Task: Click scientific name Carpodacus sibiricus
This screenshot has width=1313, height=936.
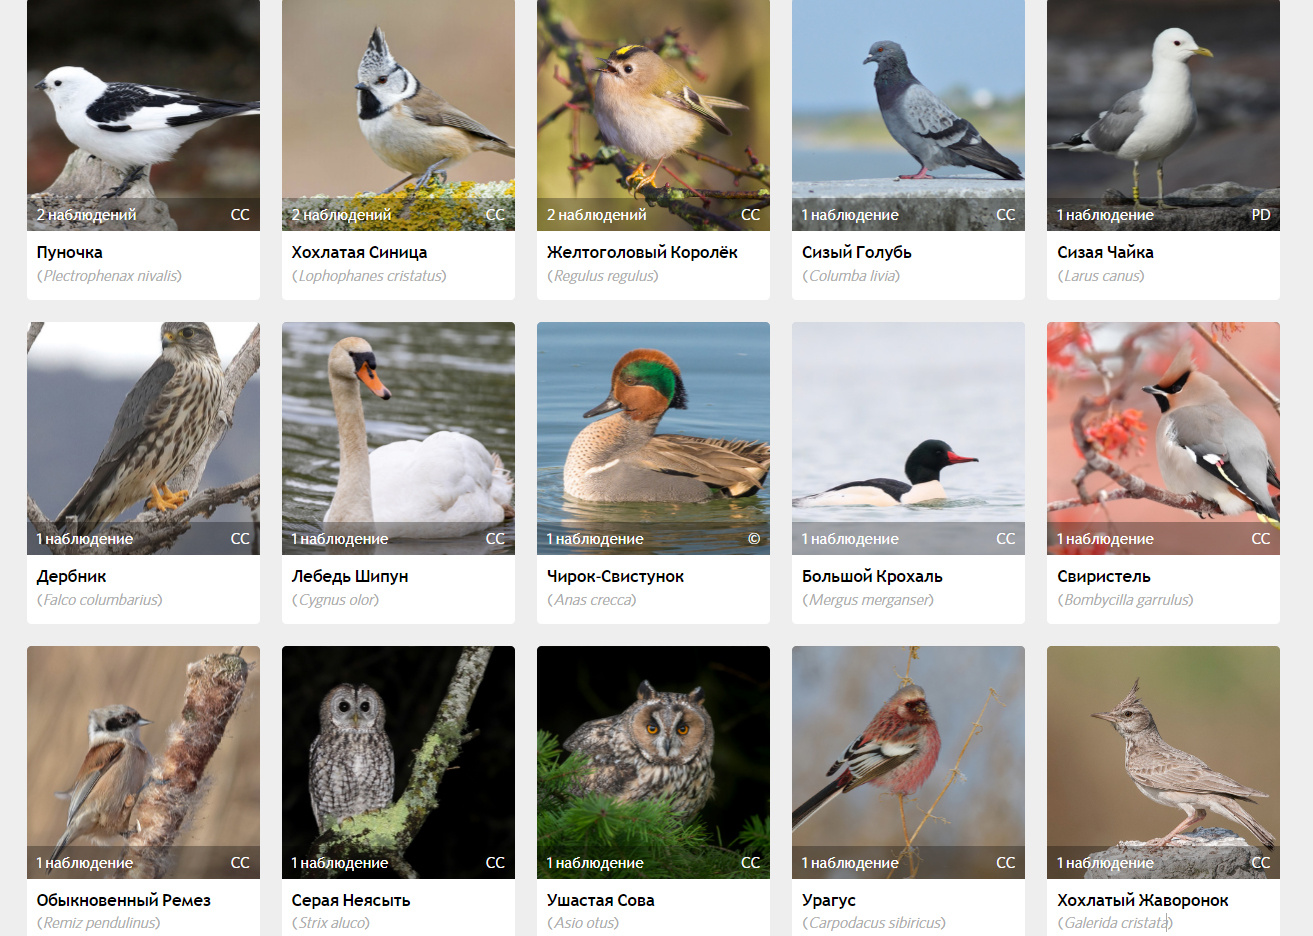Action: [875, 923]
